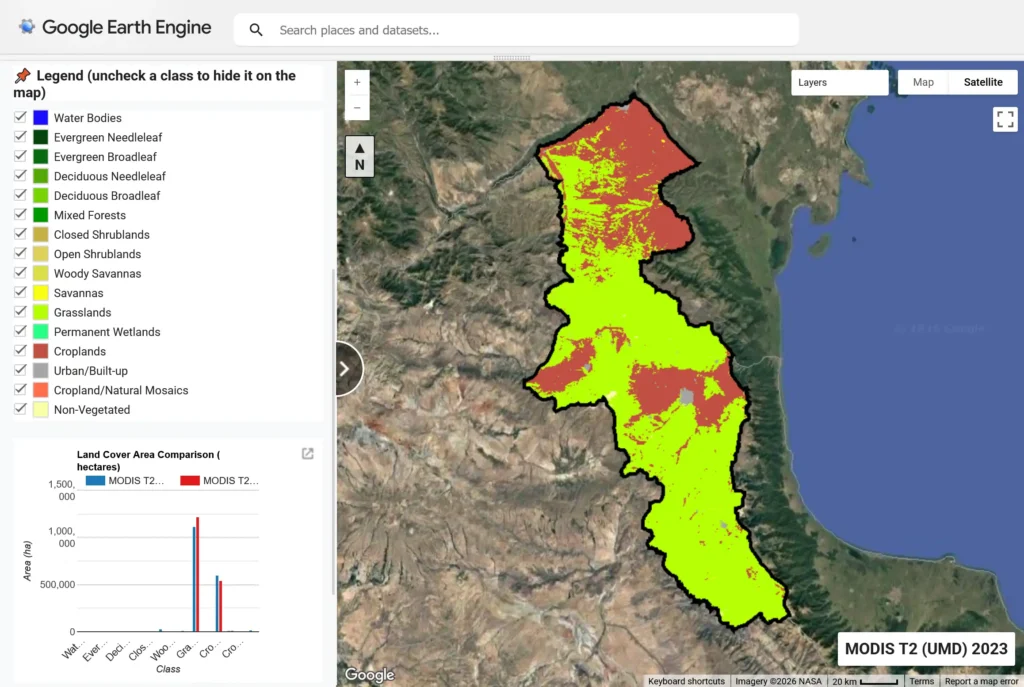Image resolution: width=1024 pixels, height=687 pixels.
Task: Click the Land Cover Area Comparison chart title
Action: [148, 460]
